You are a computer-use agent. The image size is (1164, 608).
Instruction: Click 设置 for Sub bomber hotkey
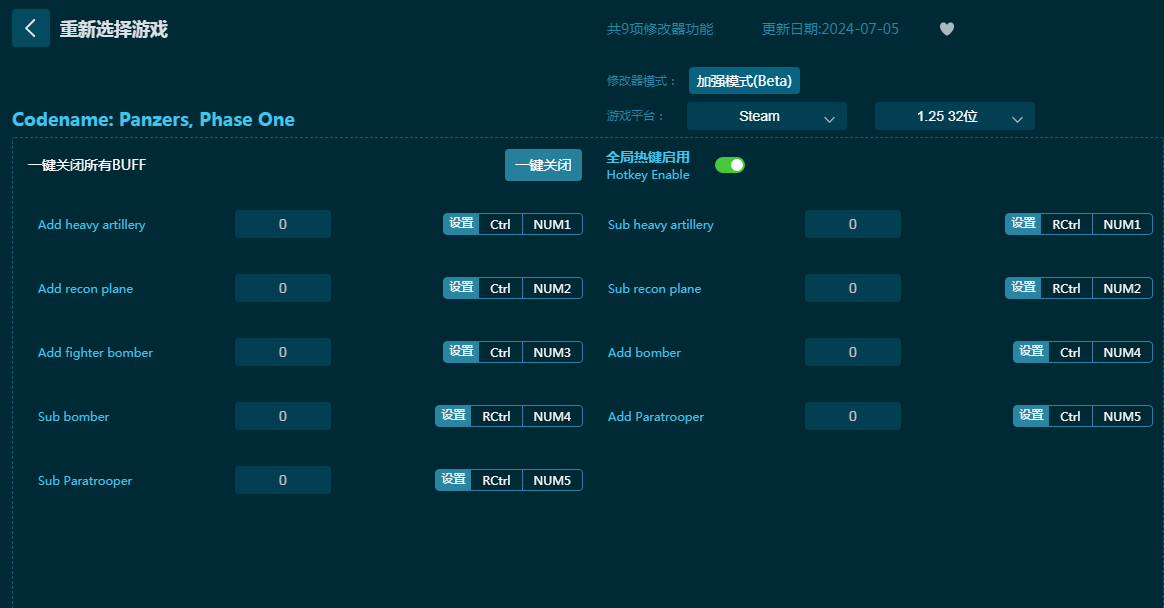point(454,416)
